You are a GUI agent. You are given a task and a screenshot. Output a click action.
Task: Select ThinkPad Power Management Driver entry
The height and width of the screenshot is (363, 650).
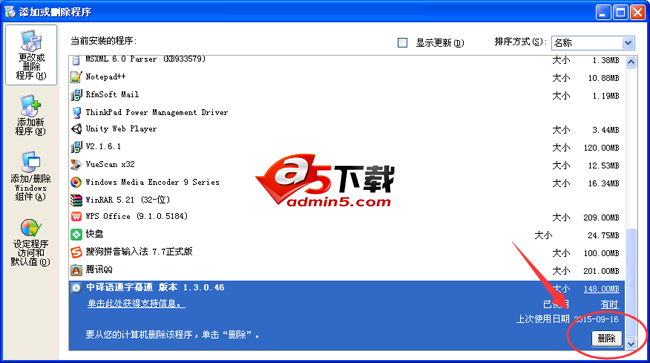coord(347,112)
